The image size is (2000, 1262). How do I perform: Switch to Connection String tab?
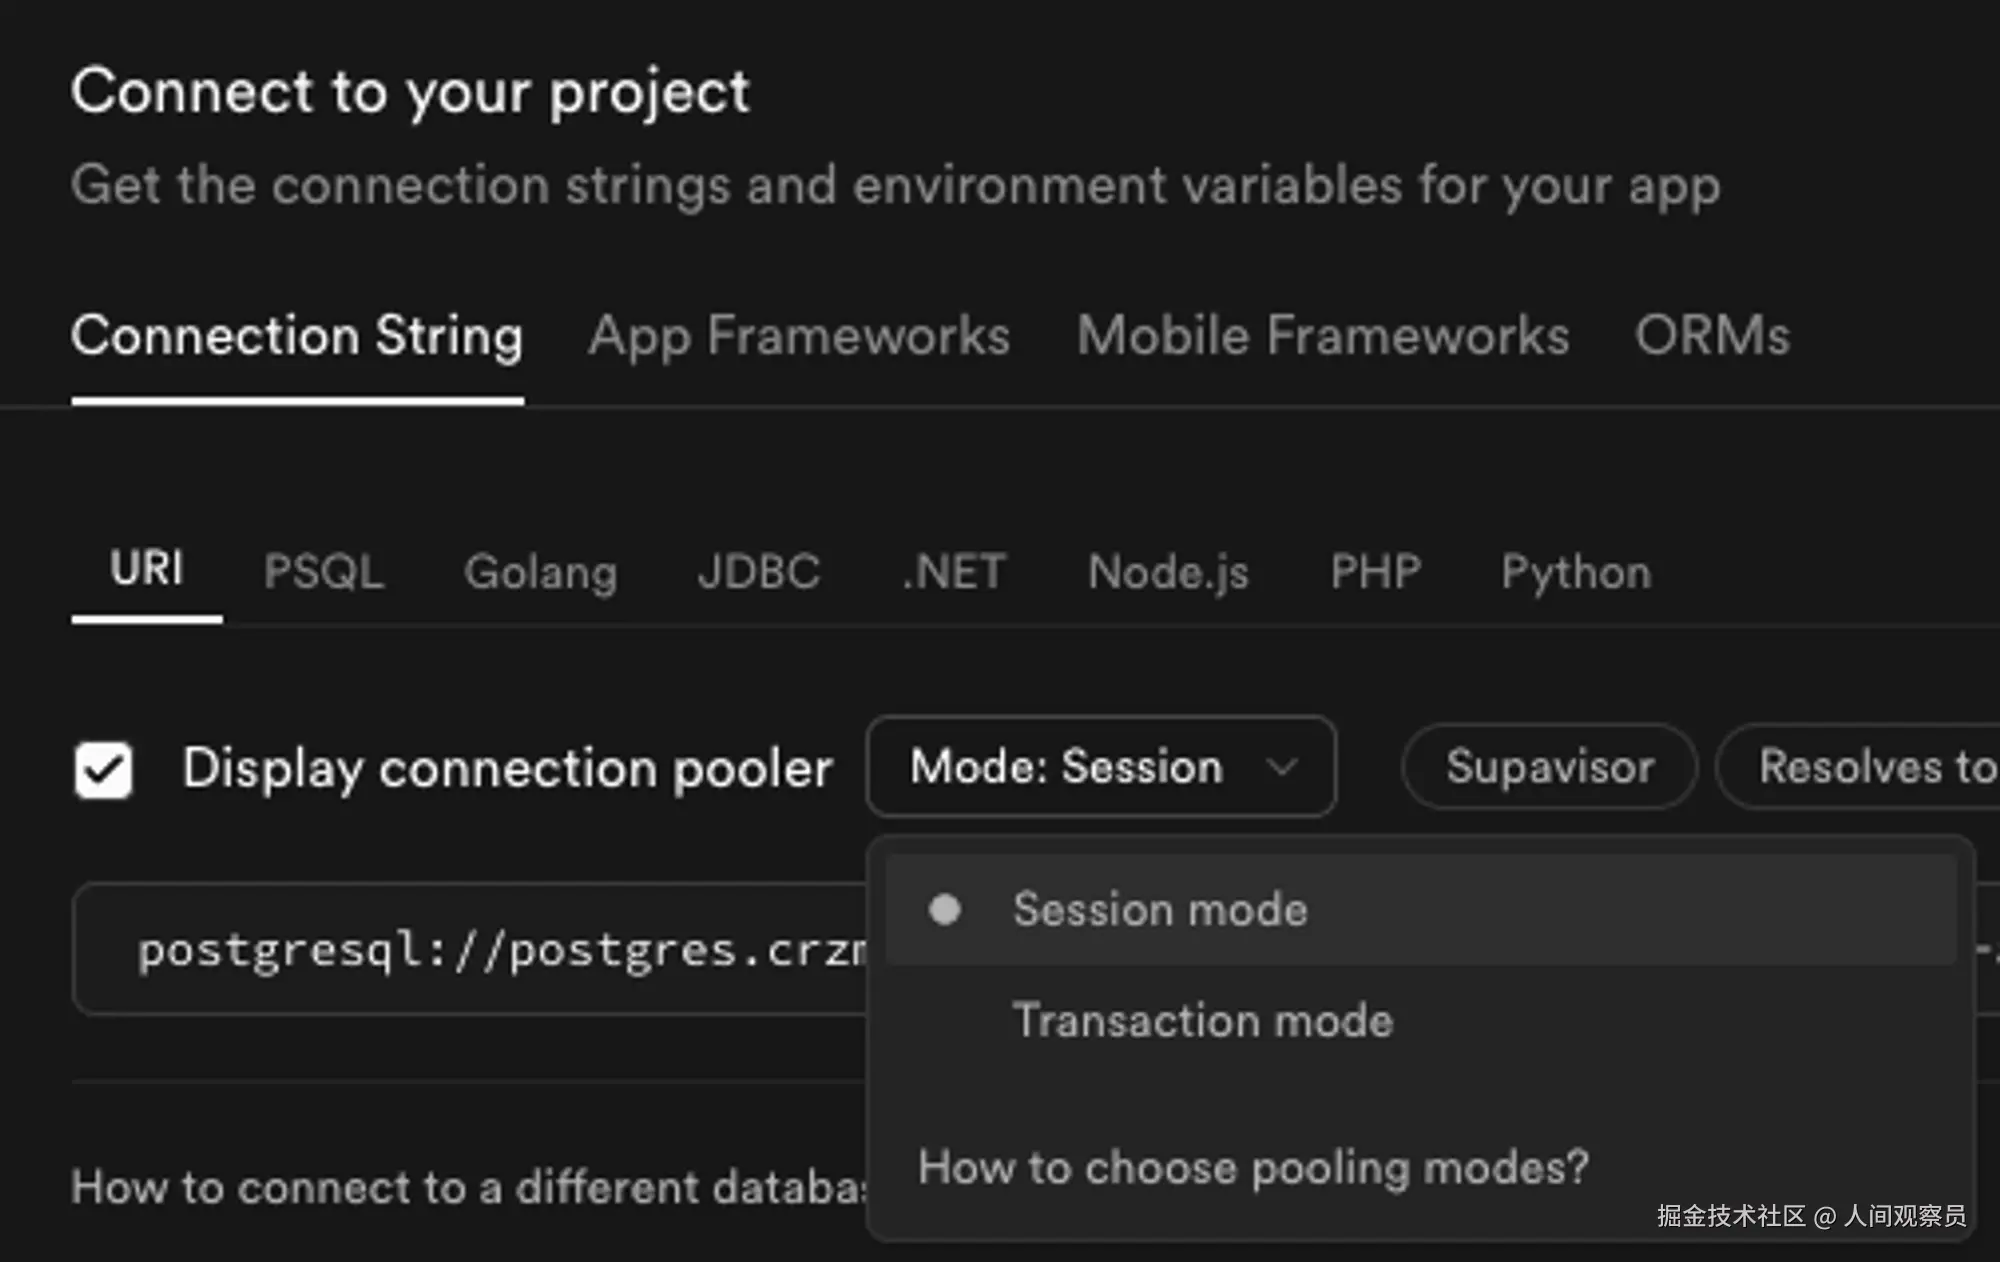point(297,336)
